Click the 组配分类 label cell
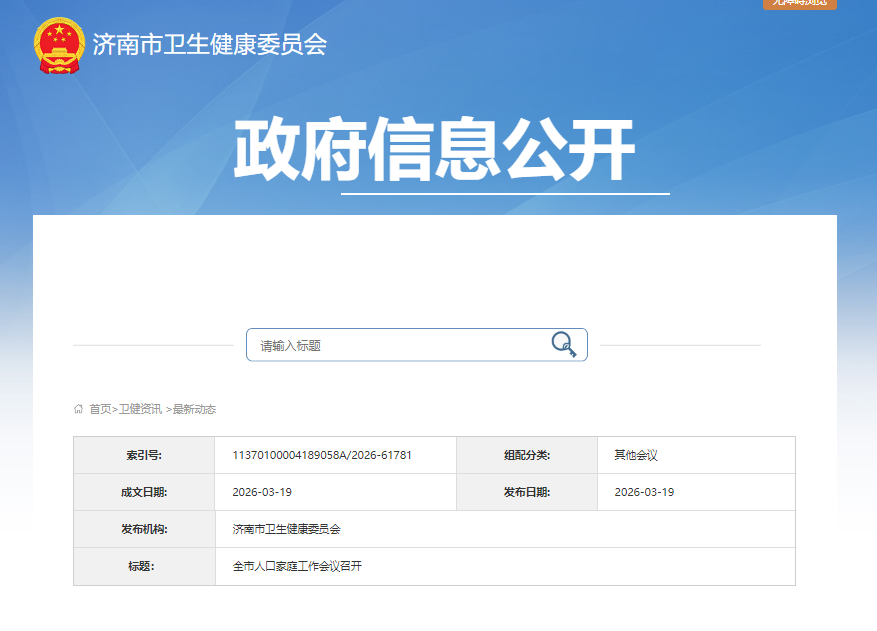The height and width of the screenshot is (631, 877). pyautogui.click(x=526, y=455)
